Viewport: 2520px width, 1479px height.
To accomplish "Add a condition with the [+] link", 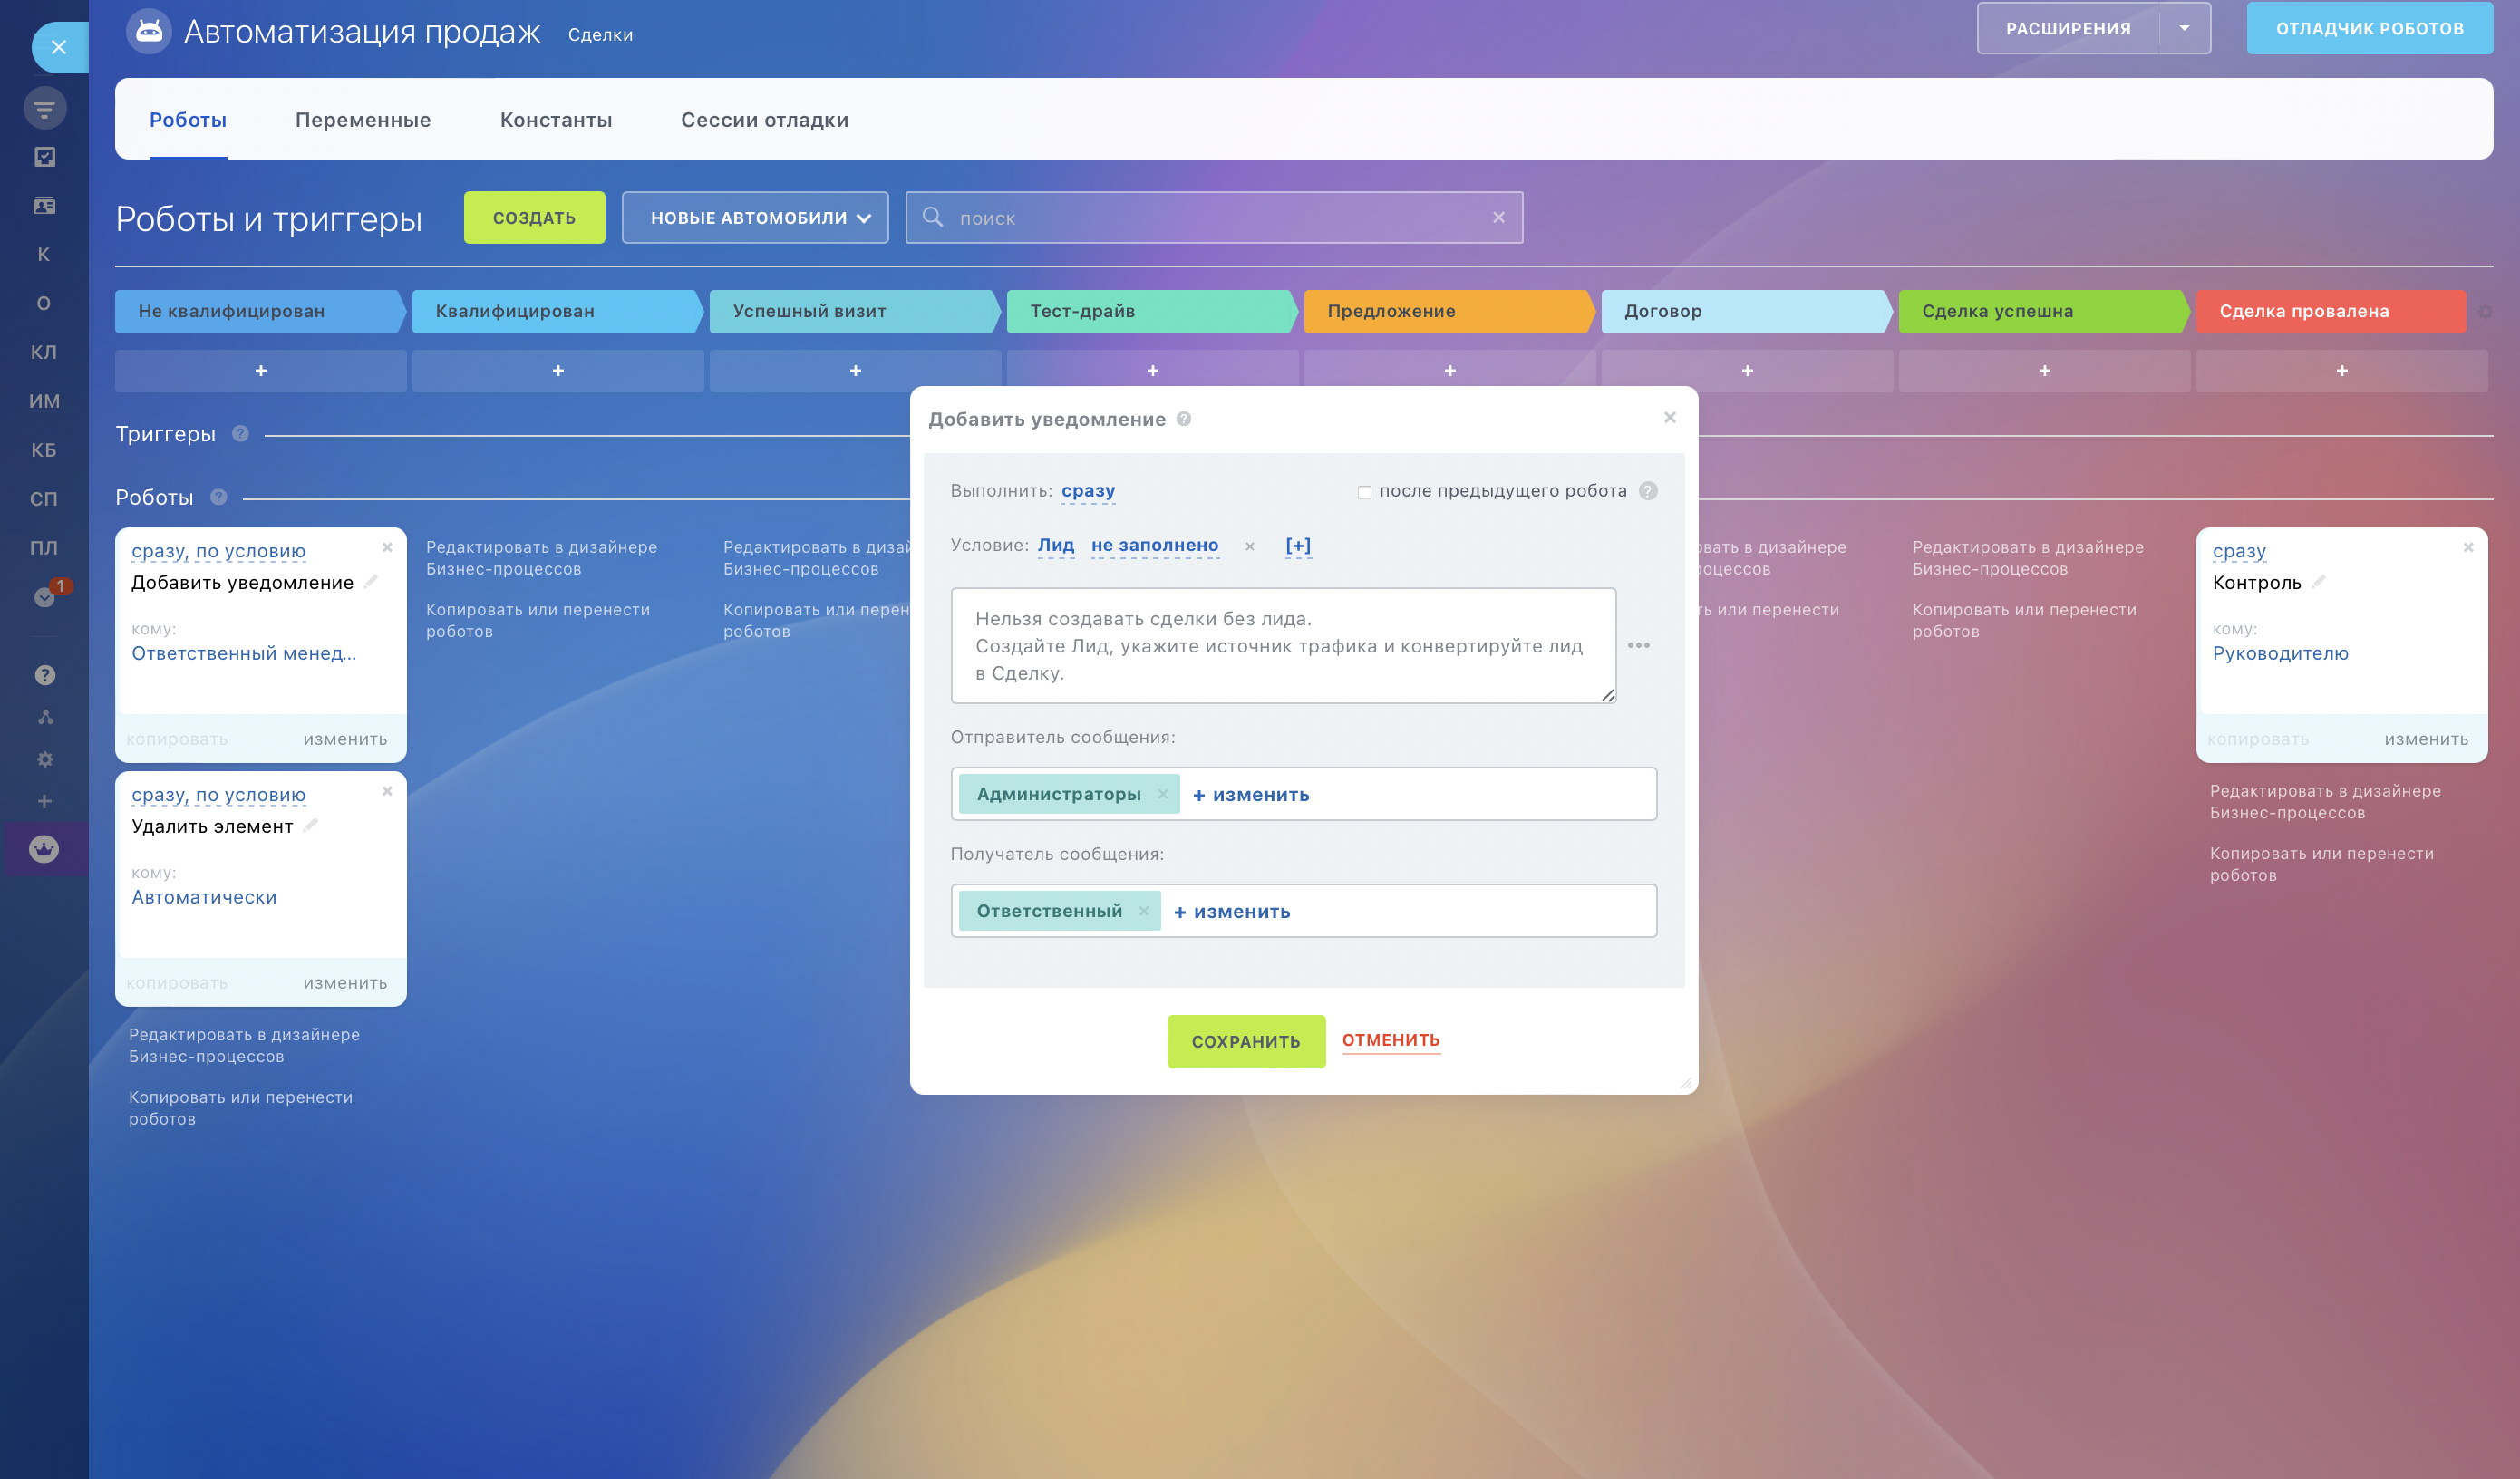I will tap(1298, 546).
